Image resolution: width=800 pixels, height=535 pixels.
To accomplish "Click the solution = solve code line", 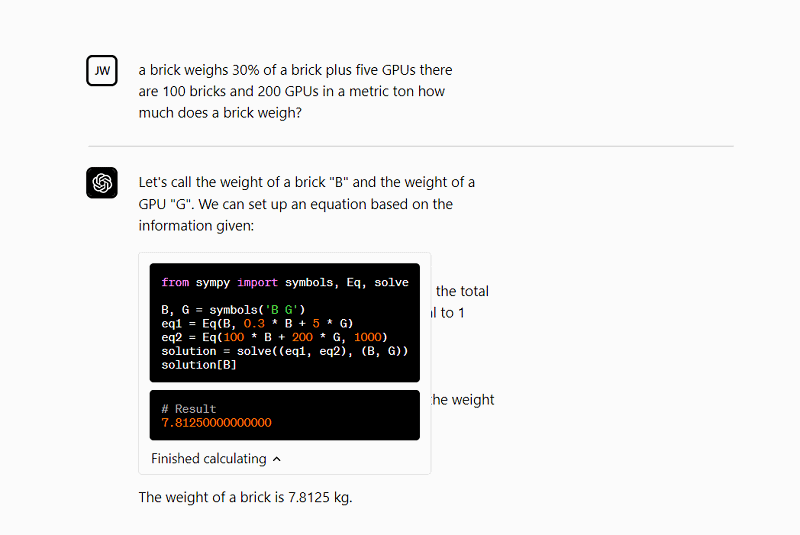I will (x=285, y=351).
